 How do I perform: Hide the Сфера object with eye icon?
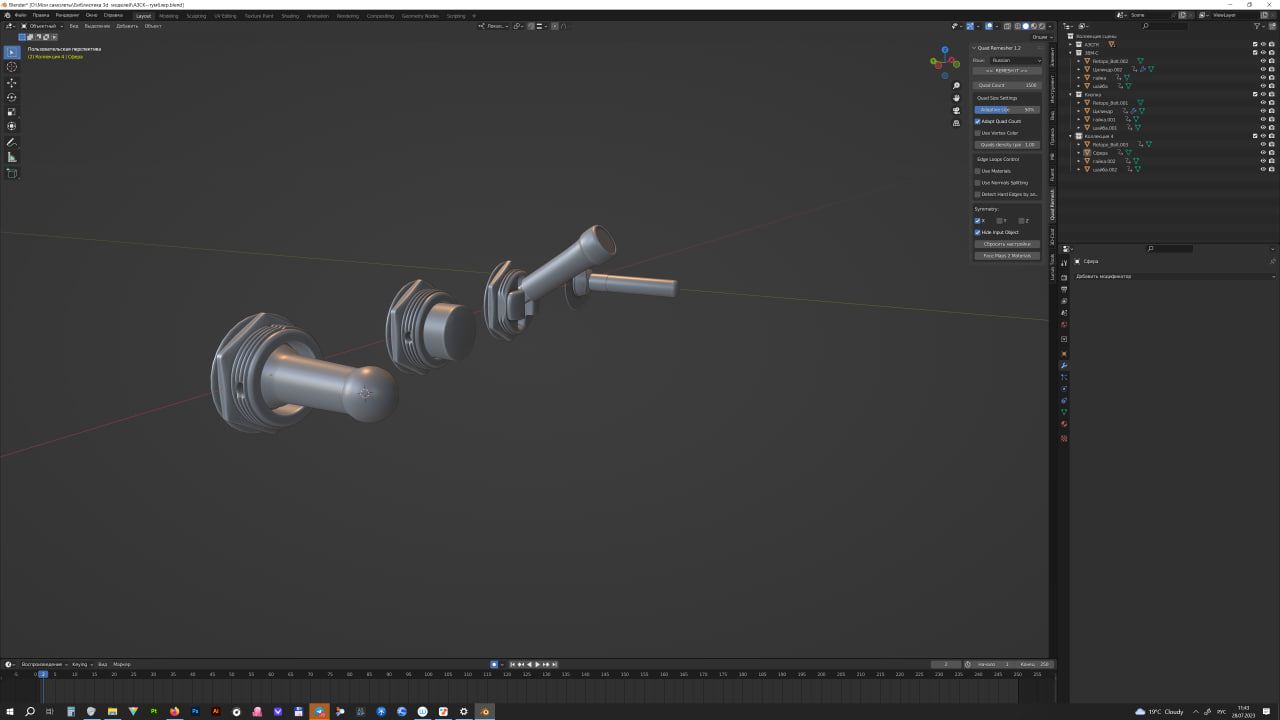click(x=1263, y=153)
